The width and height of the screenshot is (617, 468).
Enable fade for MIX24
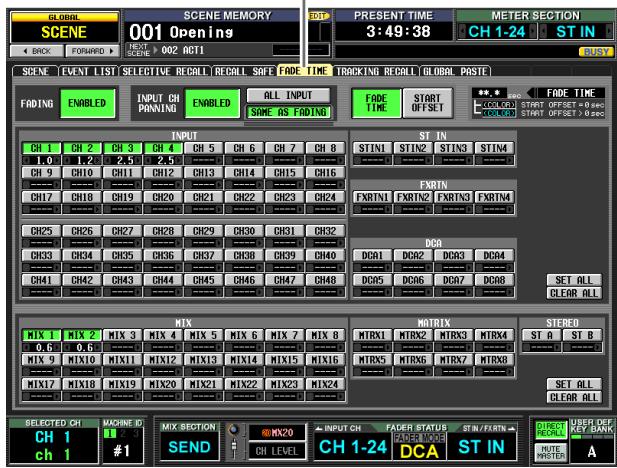point(325,384)
